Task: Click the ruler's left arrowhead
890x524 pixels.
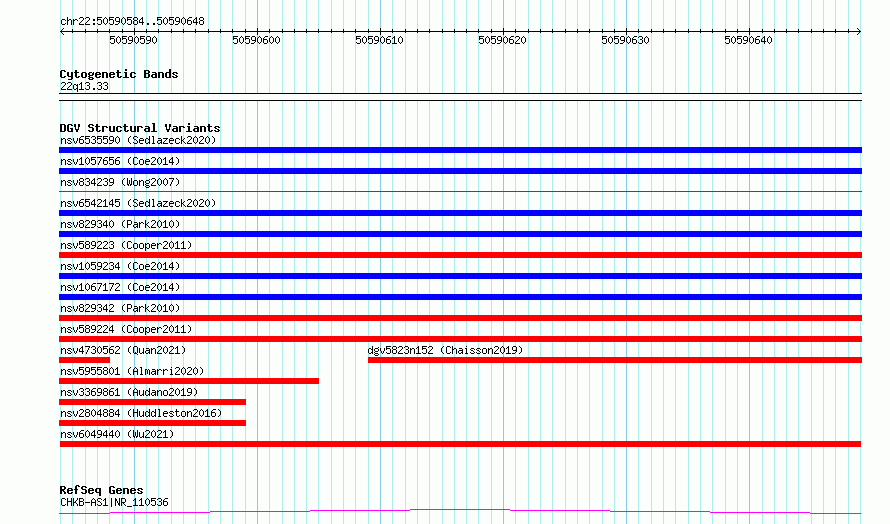Action: 62,32
